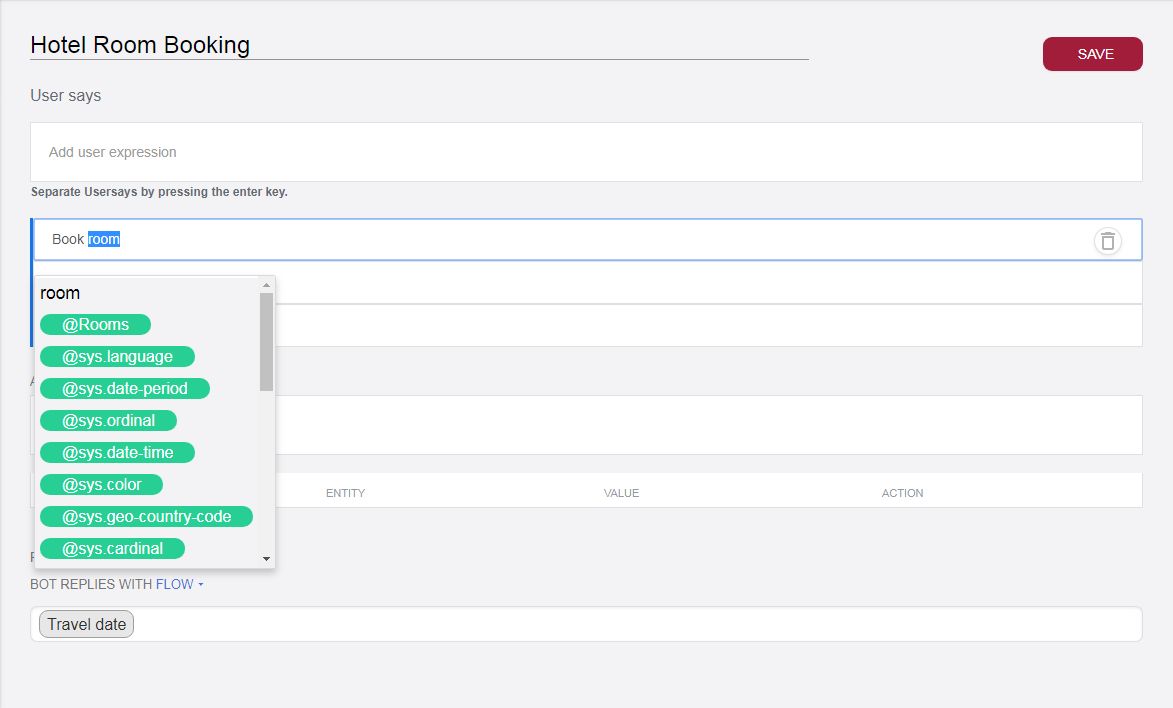This screenshot has width=1173, height=708.
Task: Pick @sys.geo-country-code entity
Action: pyautogui.click(x=146, y=516)
